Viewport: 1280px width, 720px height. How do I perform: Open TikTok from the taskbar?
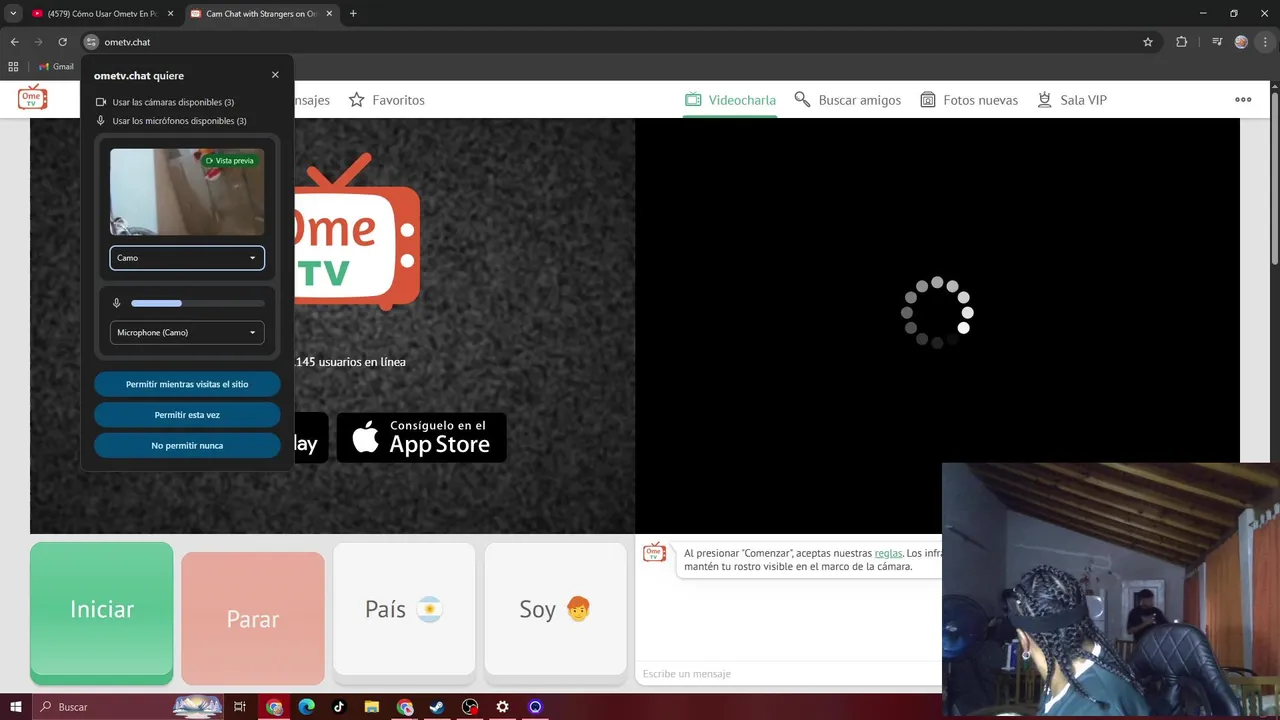click(x=339, y=707)
